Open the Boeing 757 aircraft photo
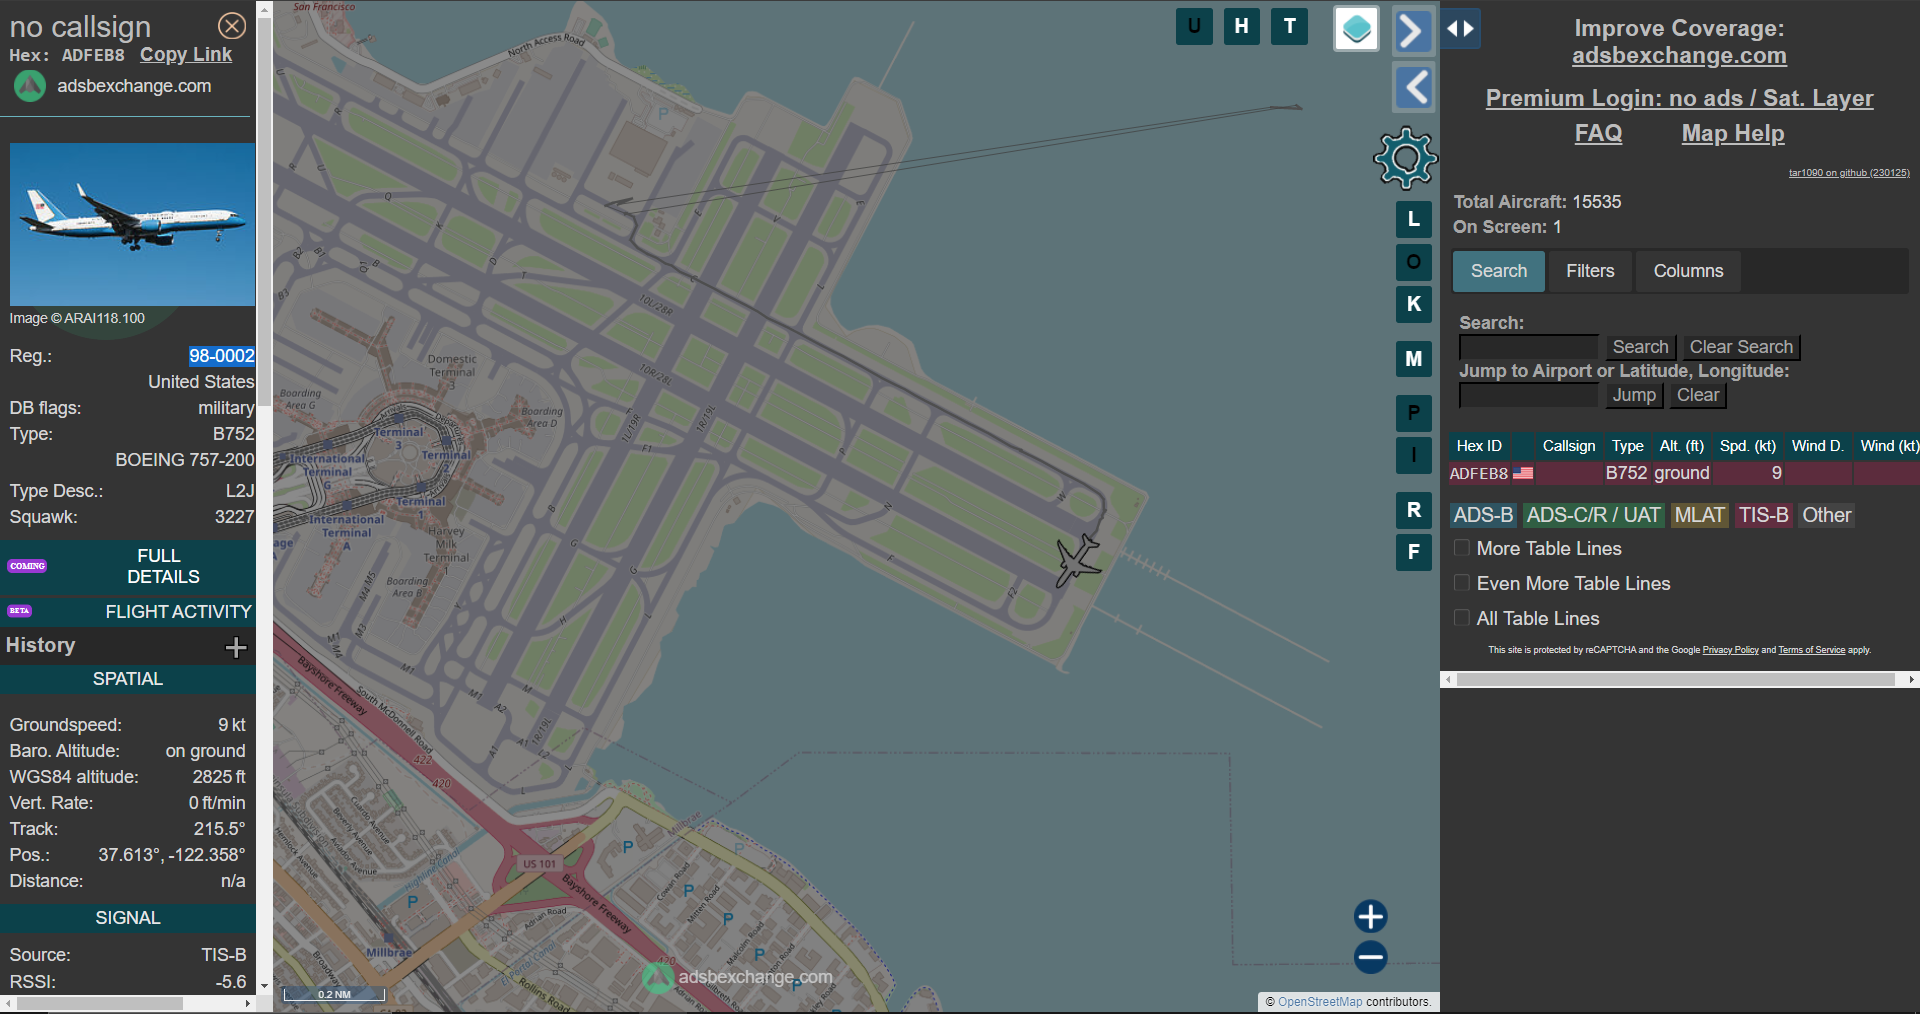 click(132, 224)
